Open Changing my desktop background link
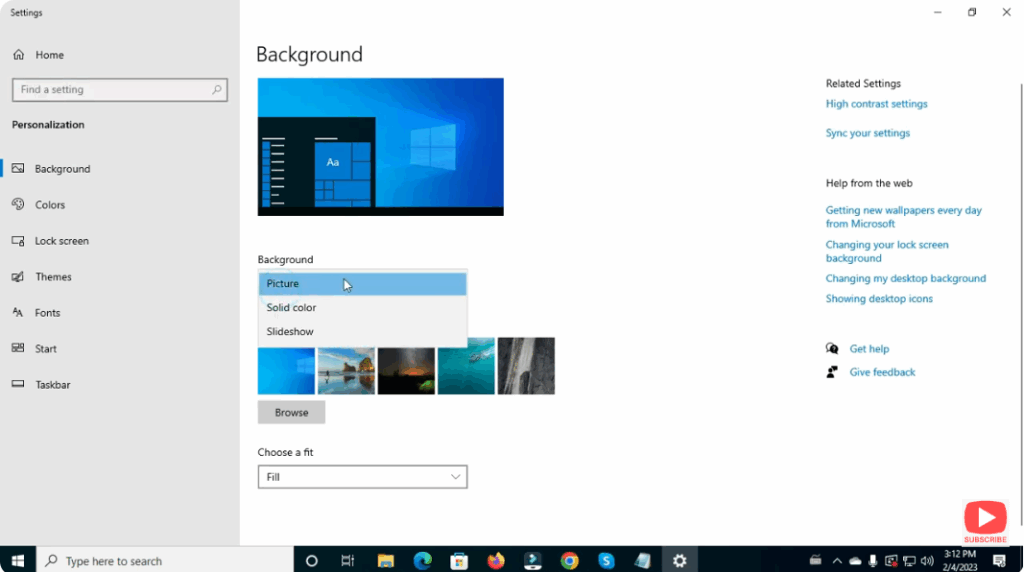1024x572 pixels. point(905,278)
